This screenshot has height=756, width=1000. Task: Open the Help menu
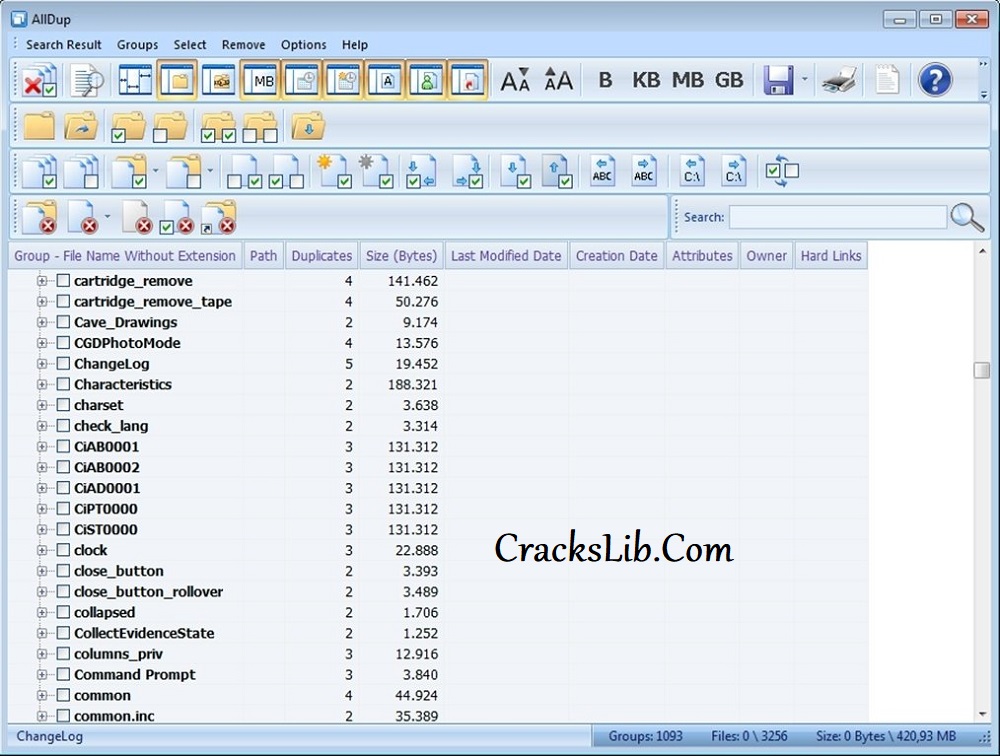355,45
